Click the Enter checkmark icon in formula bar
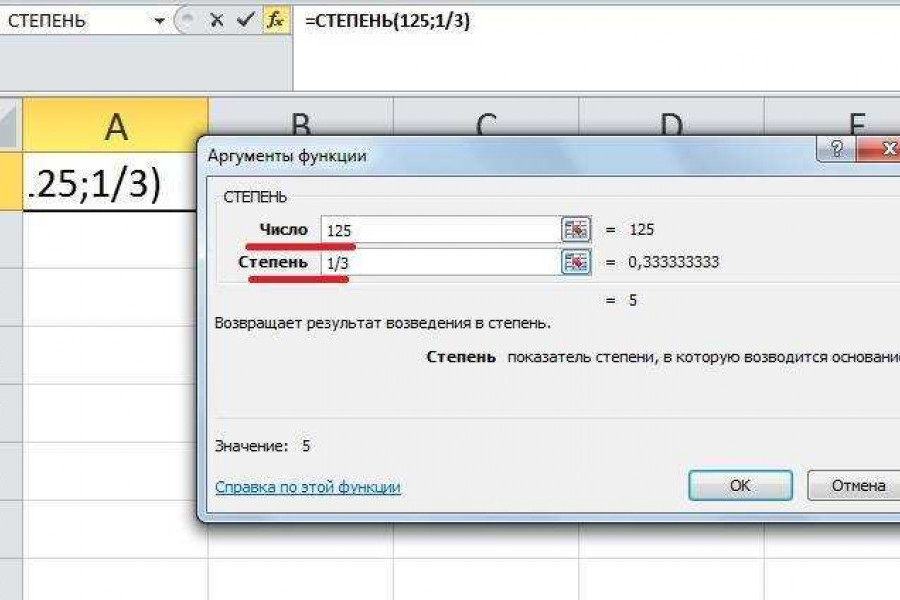 click(244, 21)
